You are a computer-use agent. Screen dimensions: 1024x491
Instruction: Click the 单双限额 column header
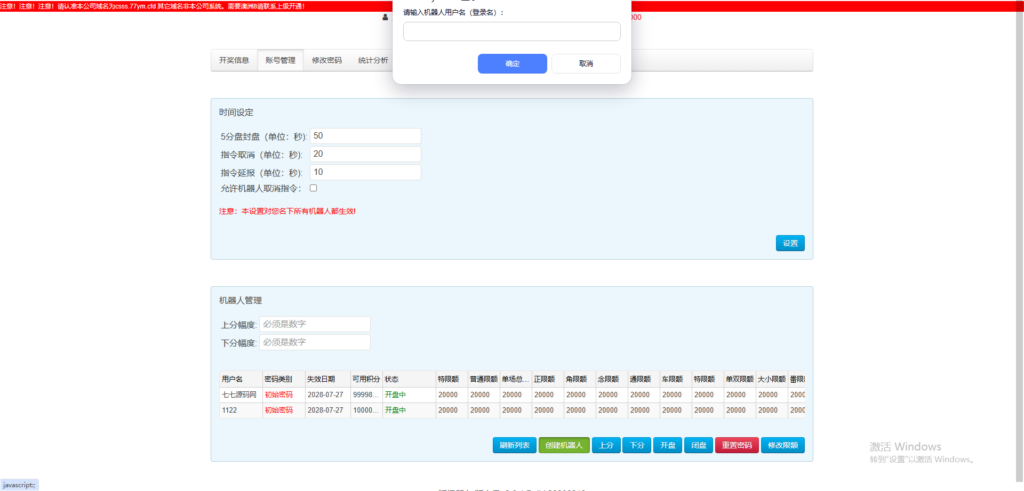pos(739,379)
